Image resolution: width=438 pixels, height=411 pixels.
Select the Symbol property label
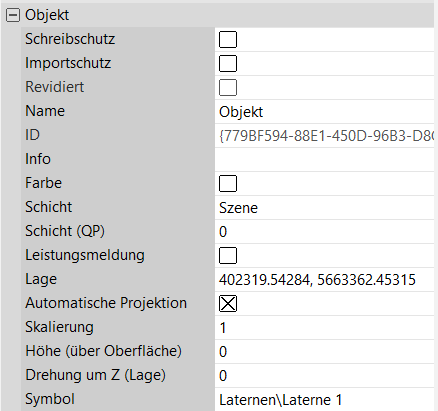coord(50,399)
